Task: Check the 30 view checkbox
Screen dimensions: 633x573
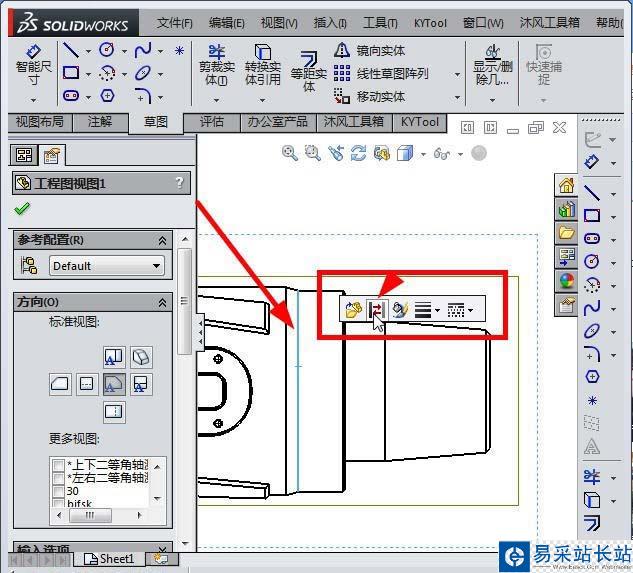Action: click(59, 492)
